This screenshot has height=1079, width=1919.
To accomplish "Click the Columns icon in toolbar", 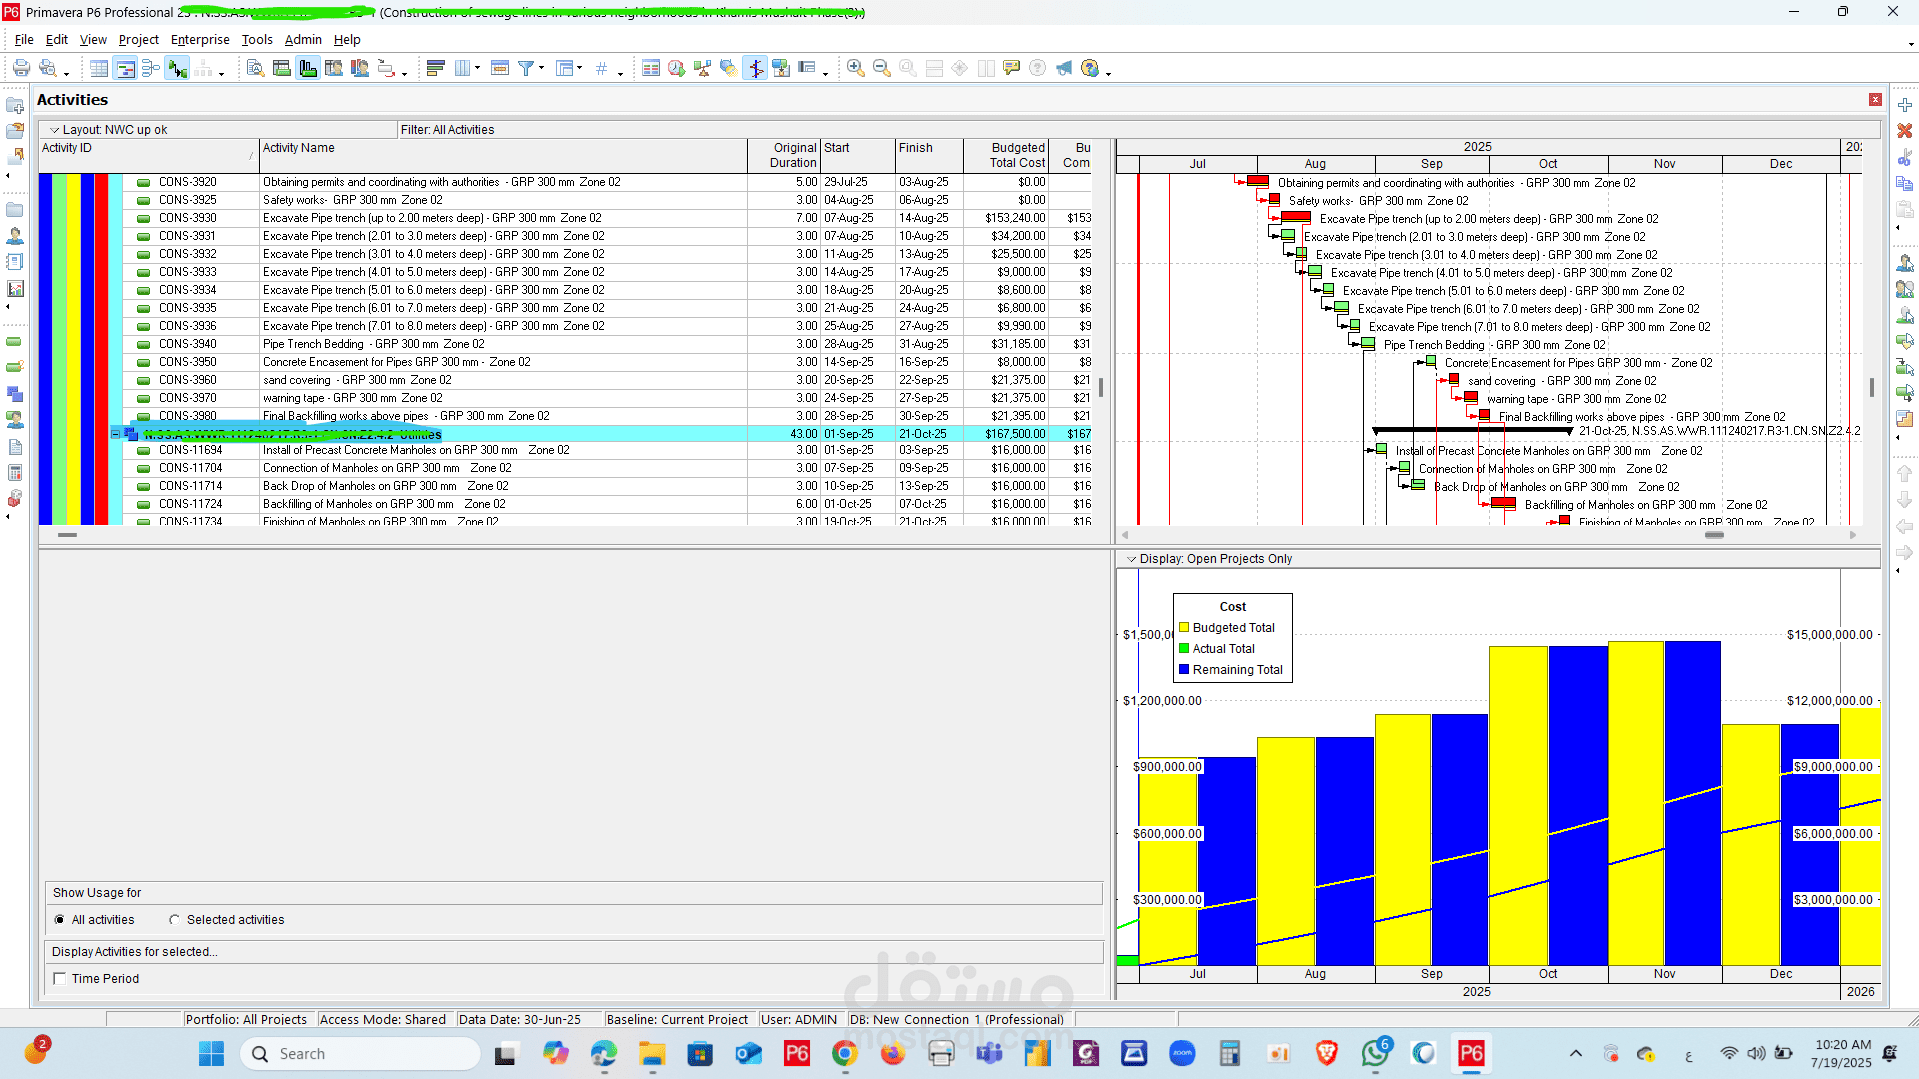I will point(463,68).
